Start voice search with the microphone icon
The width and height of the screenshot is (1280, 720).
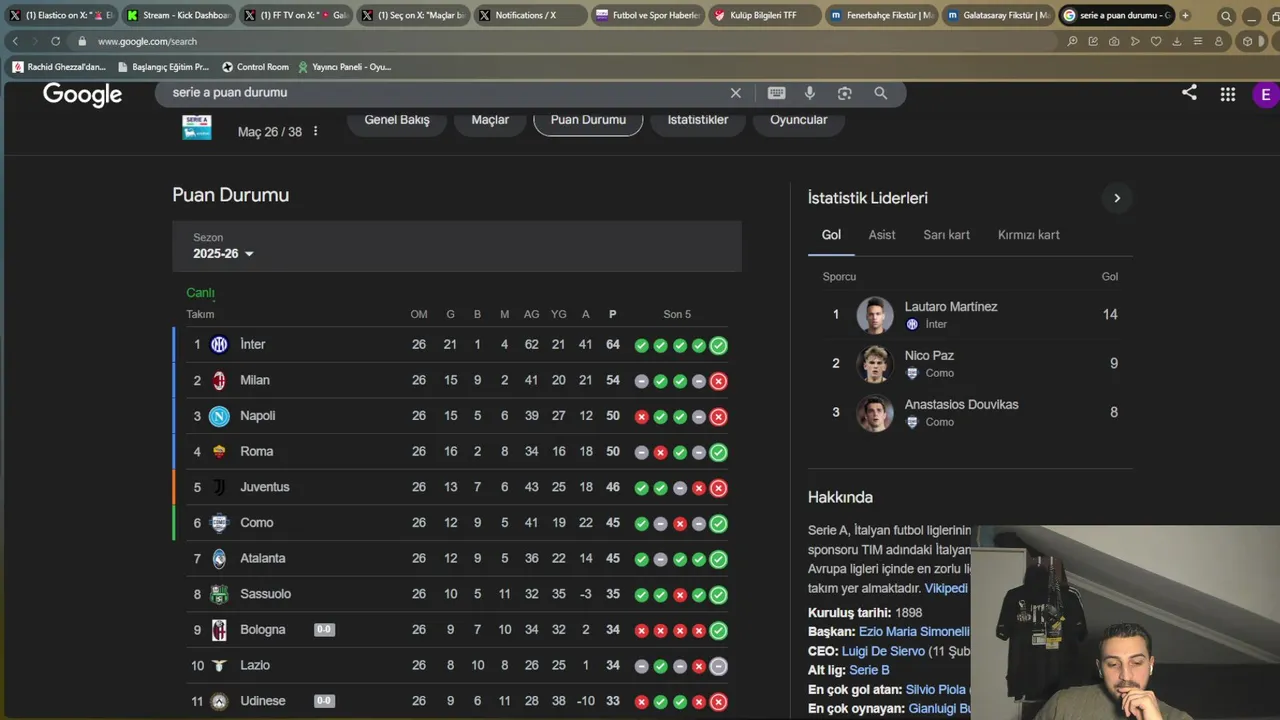coord(810,93)
